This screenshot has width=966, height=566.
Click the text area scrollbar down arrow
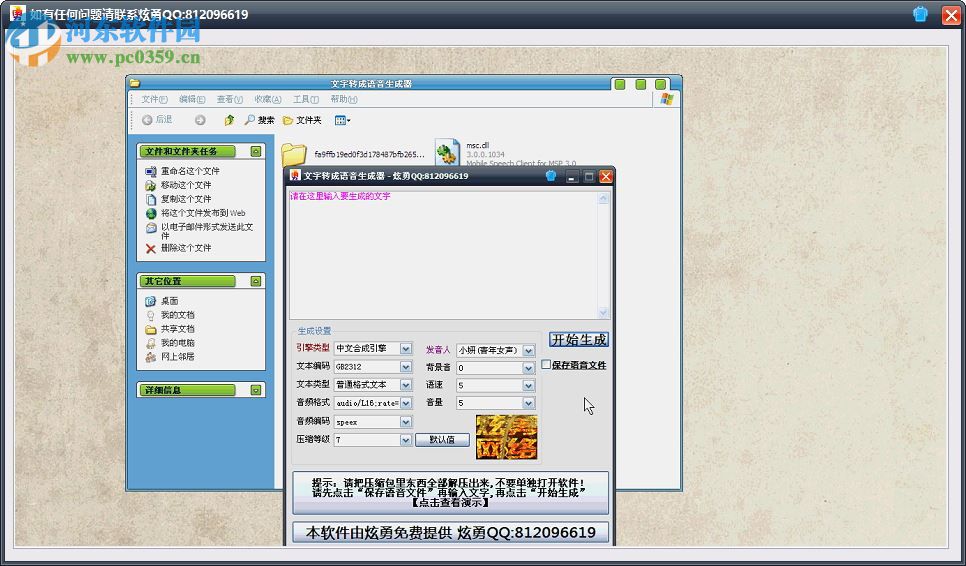coord(603,312)
